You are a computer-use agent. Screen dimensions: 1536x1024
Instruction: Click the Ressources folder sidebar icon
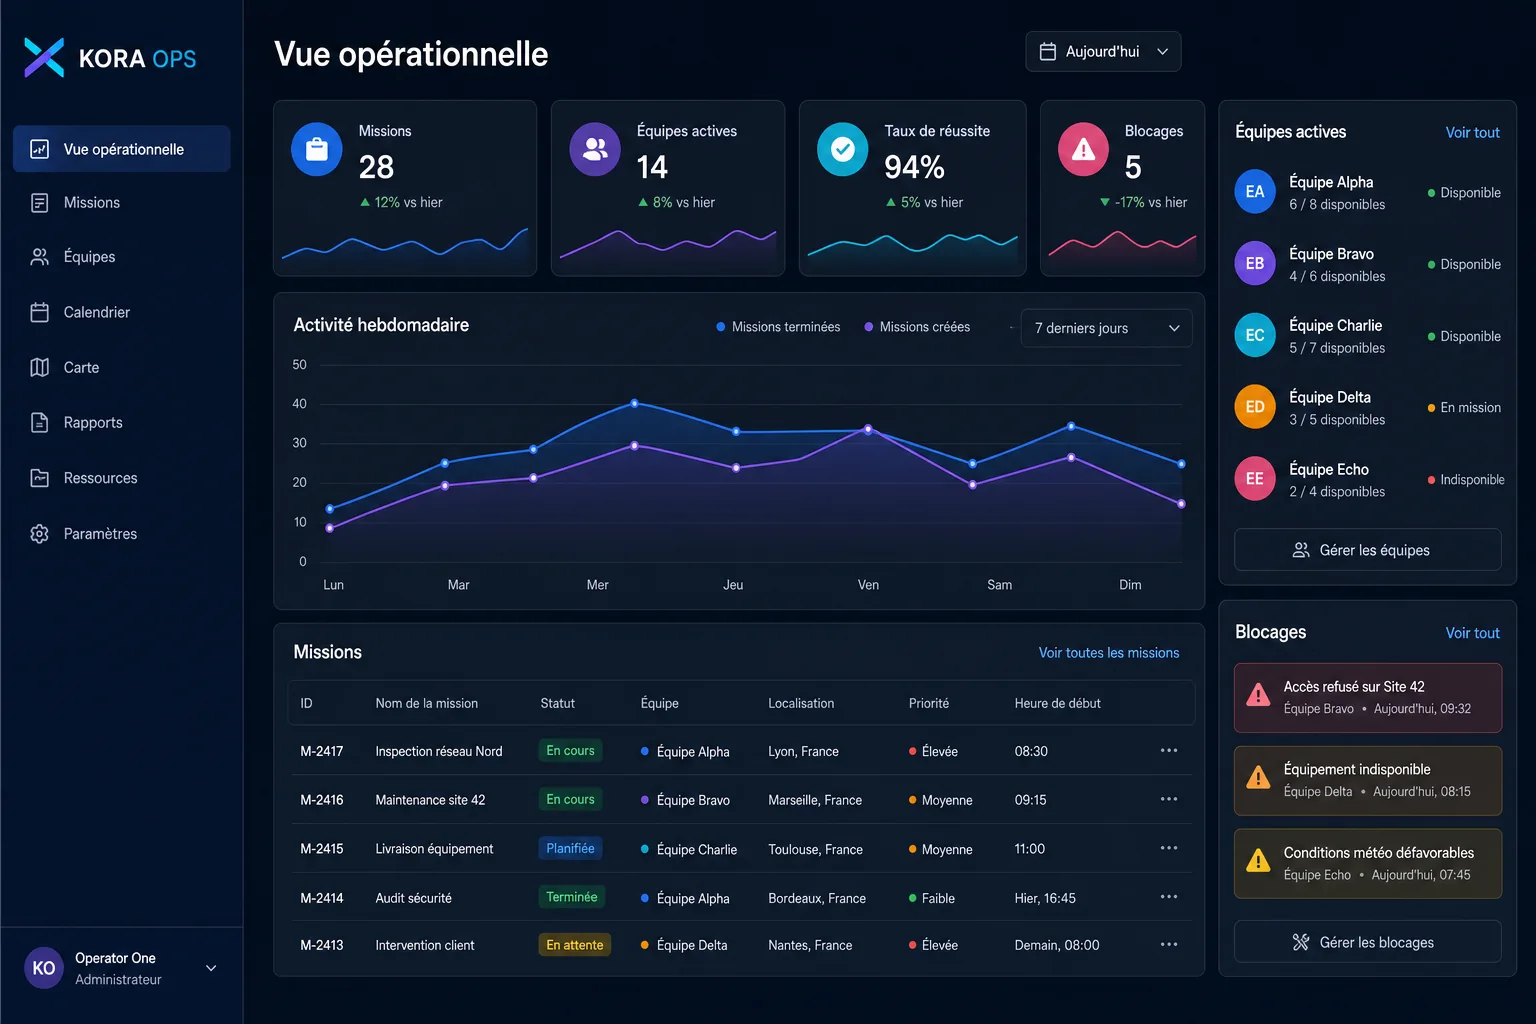point(39,478)
